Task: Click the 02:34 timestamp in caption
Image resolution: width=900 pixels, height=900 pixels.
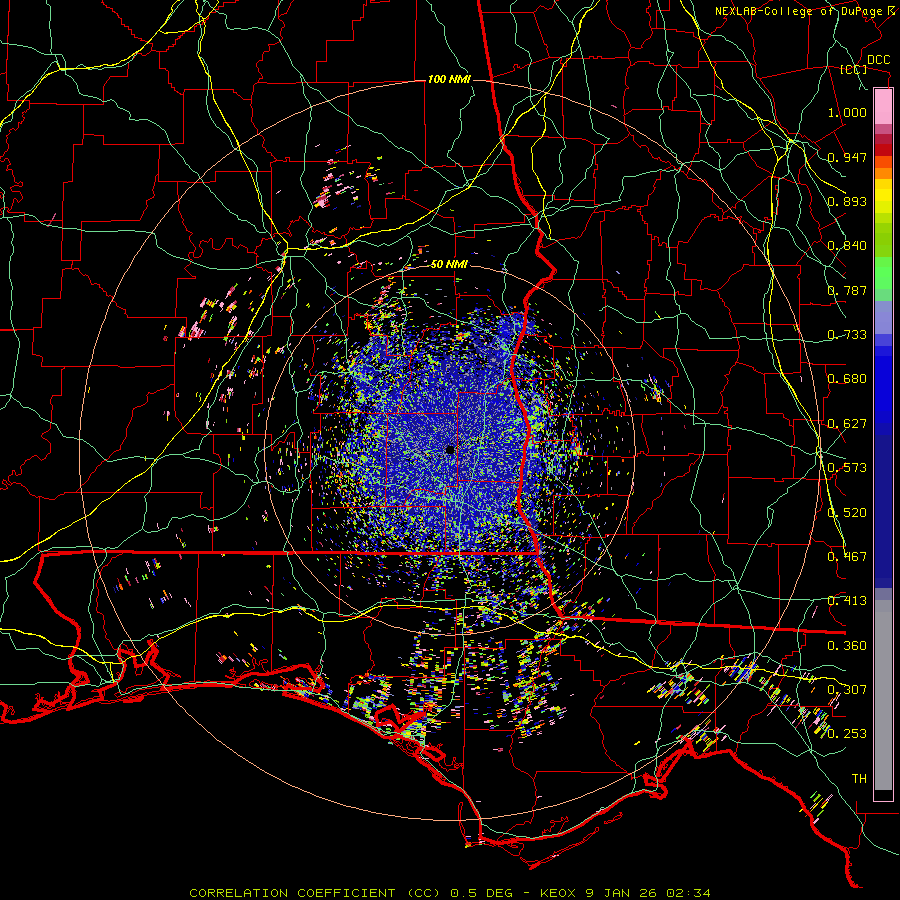Action: 688,893
